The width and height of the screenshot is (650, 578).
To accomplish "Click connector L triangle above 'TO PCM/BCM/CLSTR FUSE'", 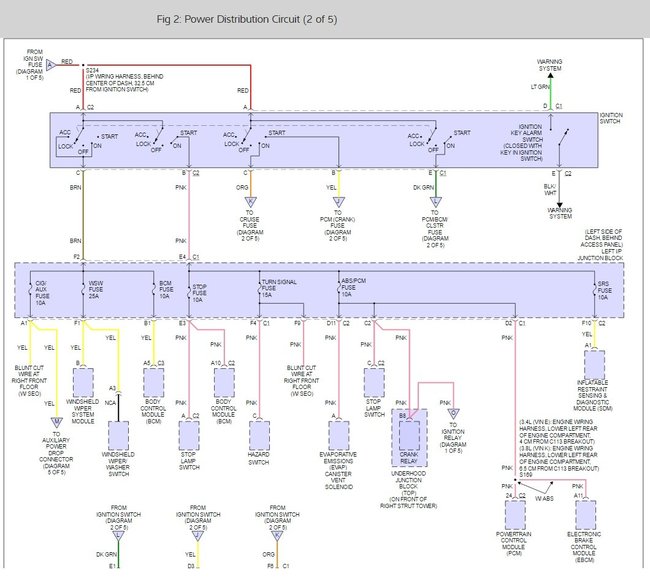I will click(x=435, y=202).
